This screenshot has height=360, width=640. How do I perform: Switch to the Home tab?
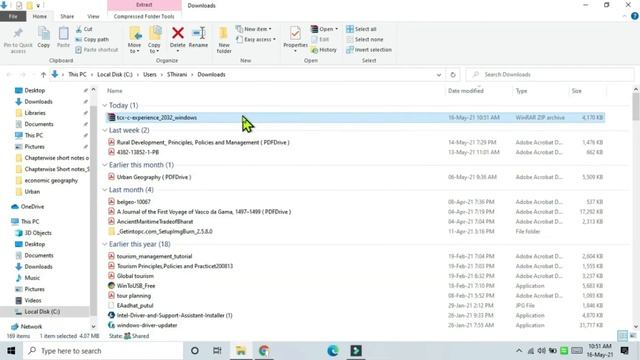[40, 16]
